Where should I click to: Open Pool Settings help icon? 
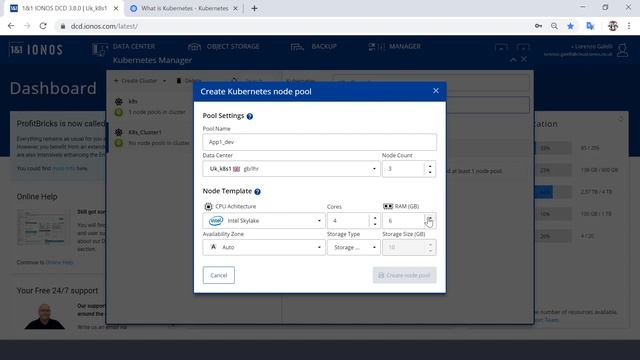pos(250,116)
